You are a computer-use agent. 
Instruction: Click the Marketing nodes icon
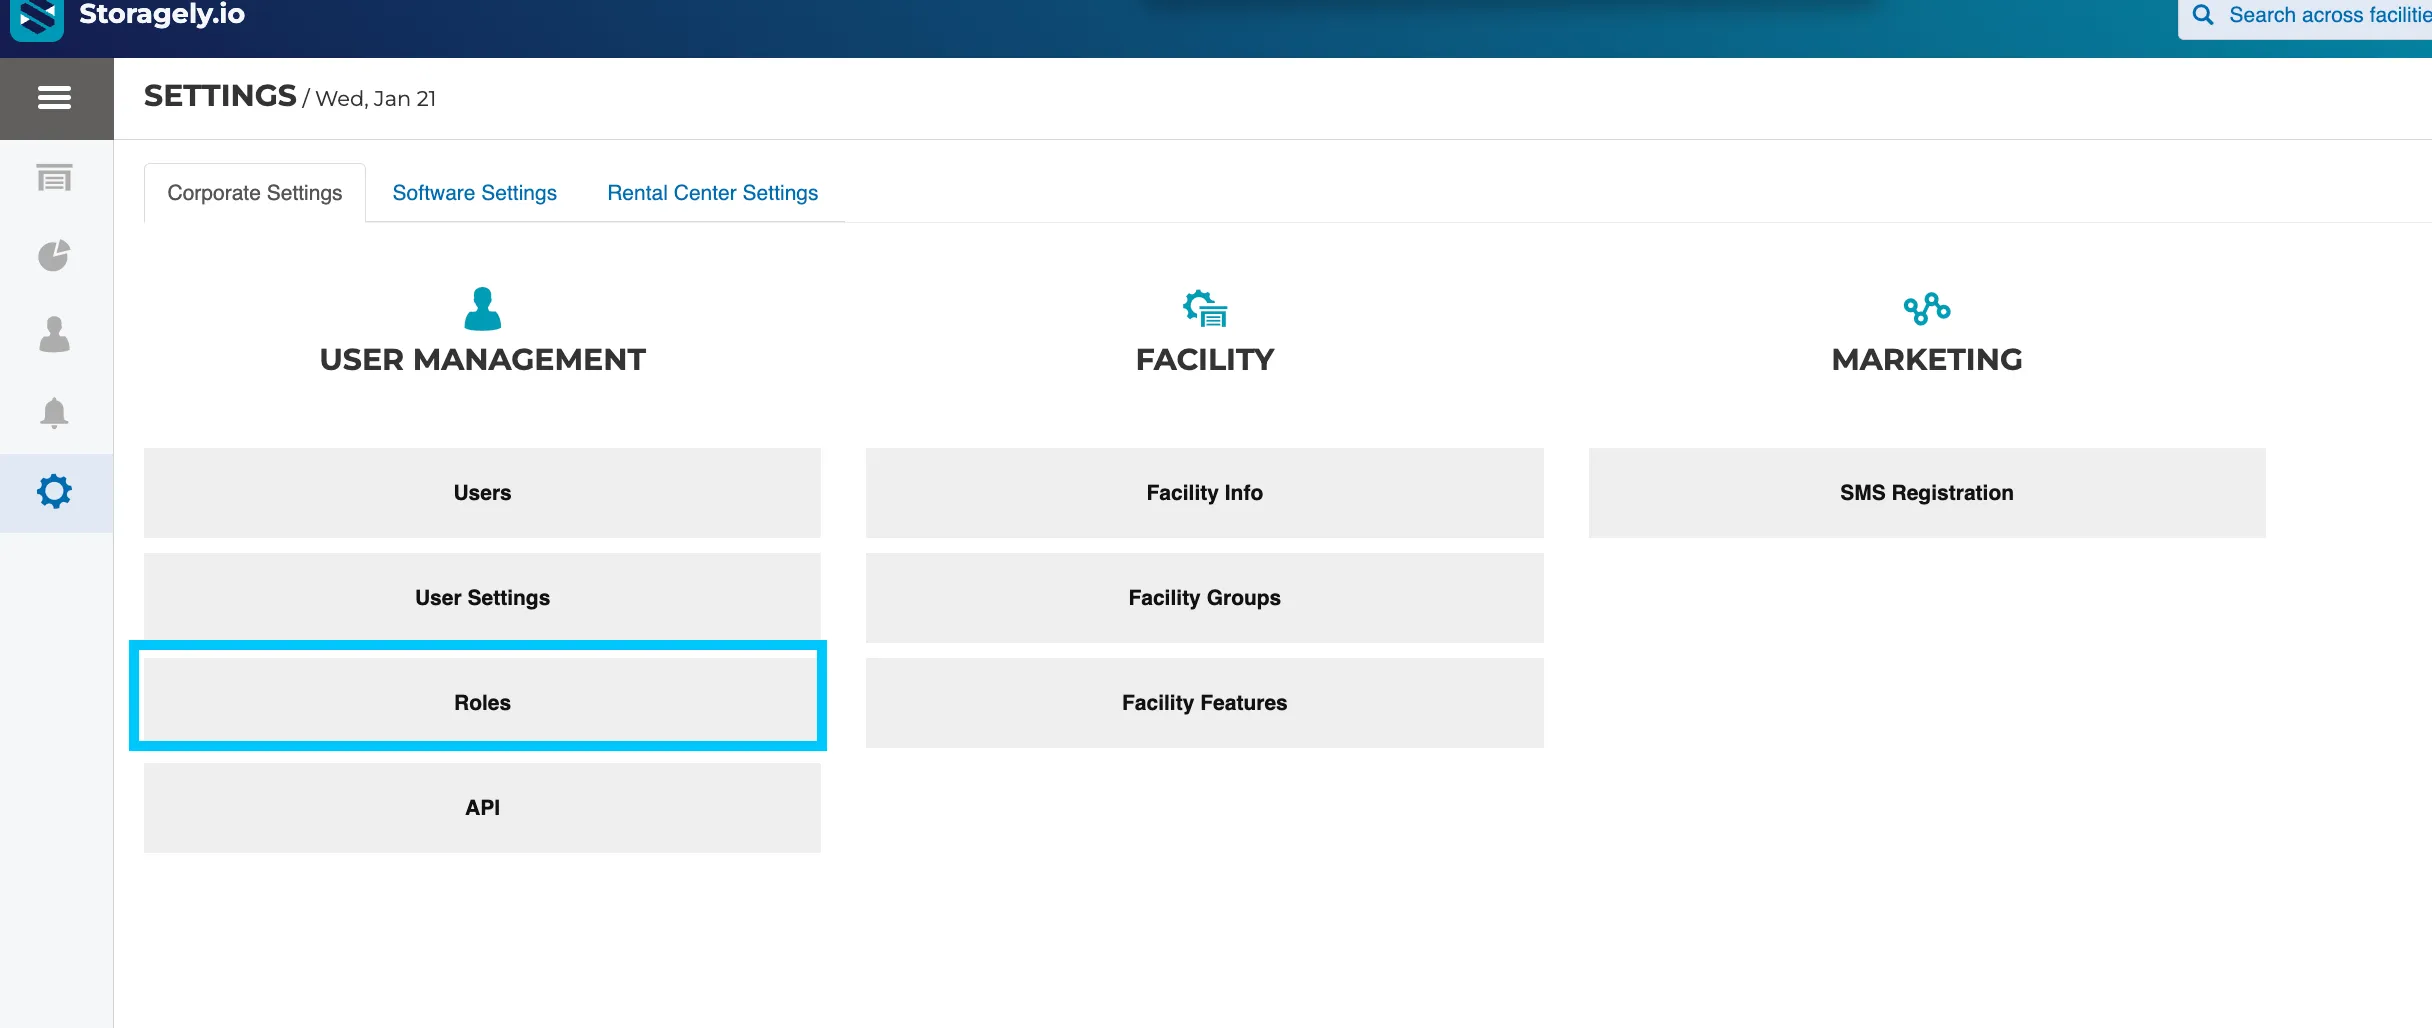(1927, 309)
